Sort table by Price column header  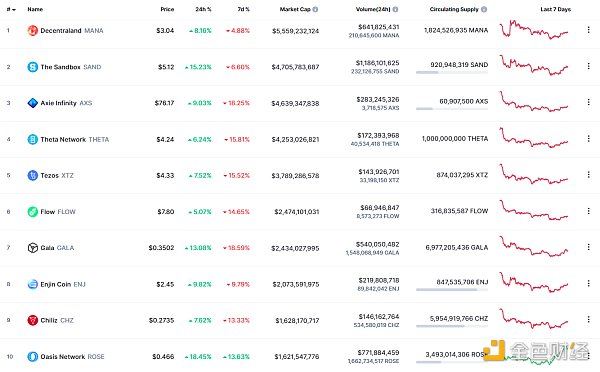coord(167,9)
